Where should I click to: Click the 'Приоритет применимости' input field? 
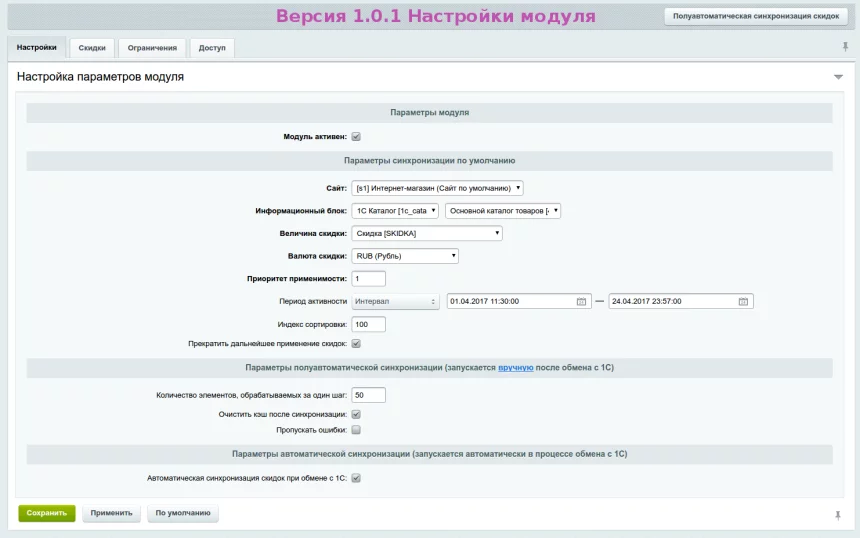pos(368,278)
